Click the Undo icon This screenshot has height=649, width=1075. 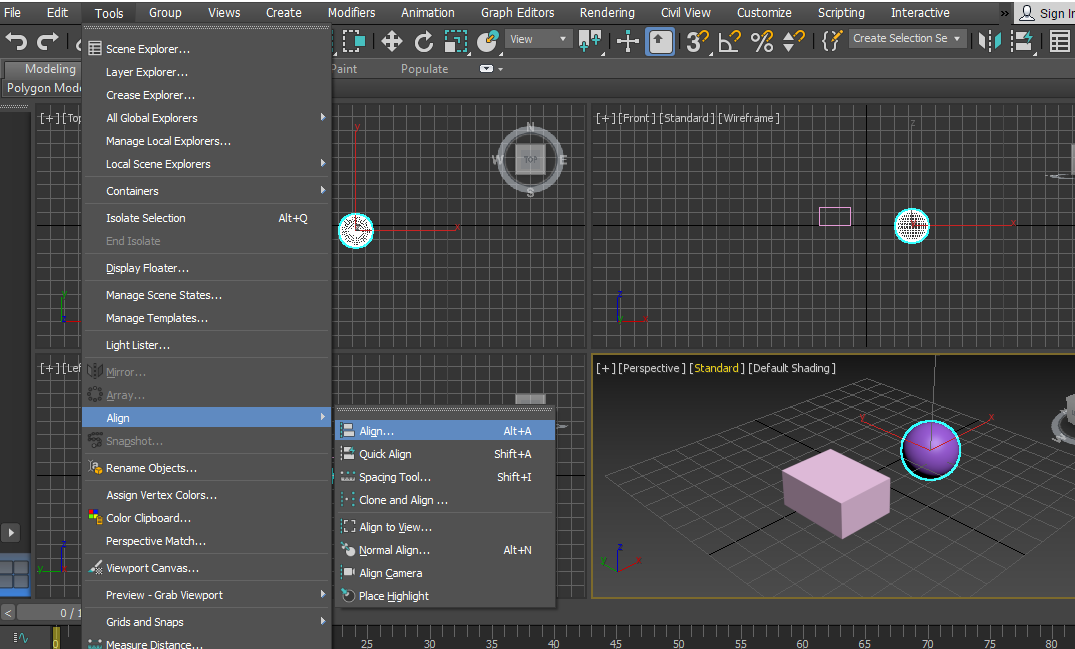pos(15,41)
